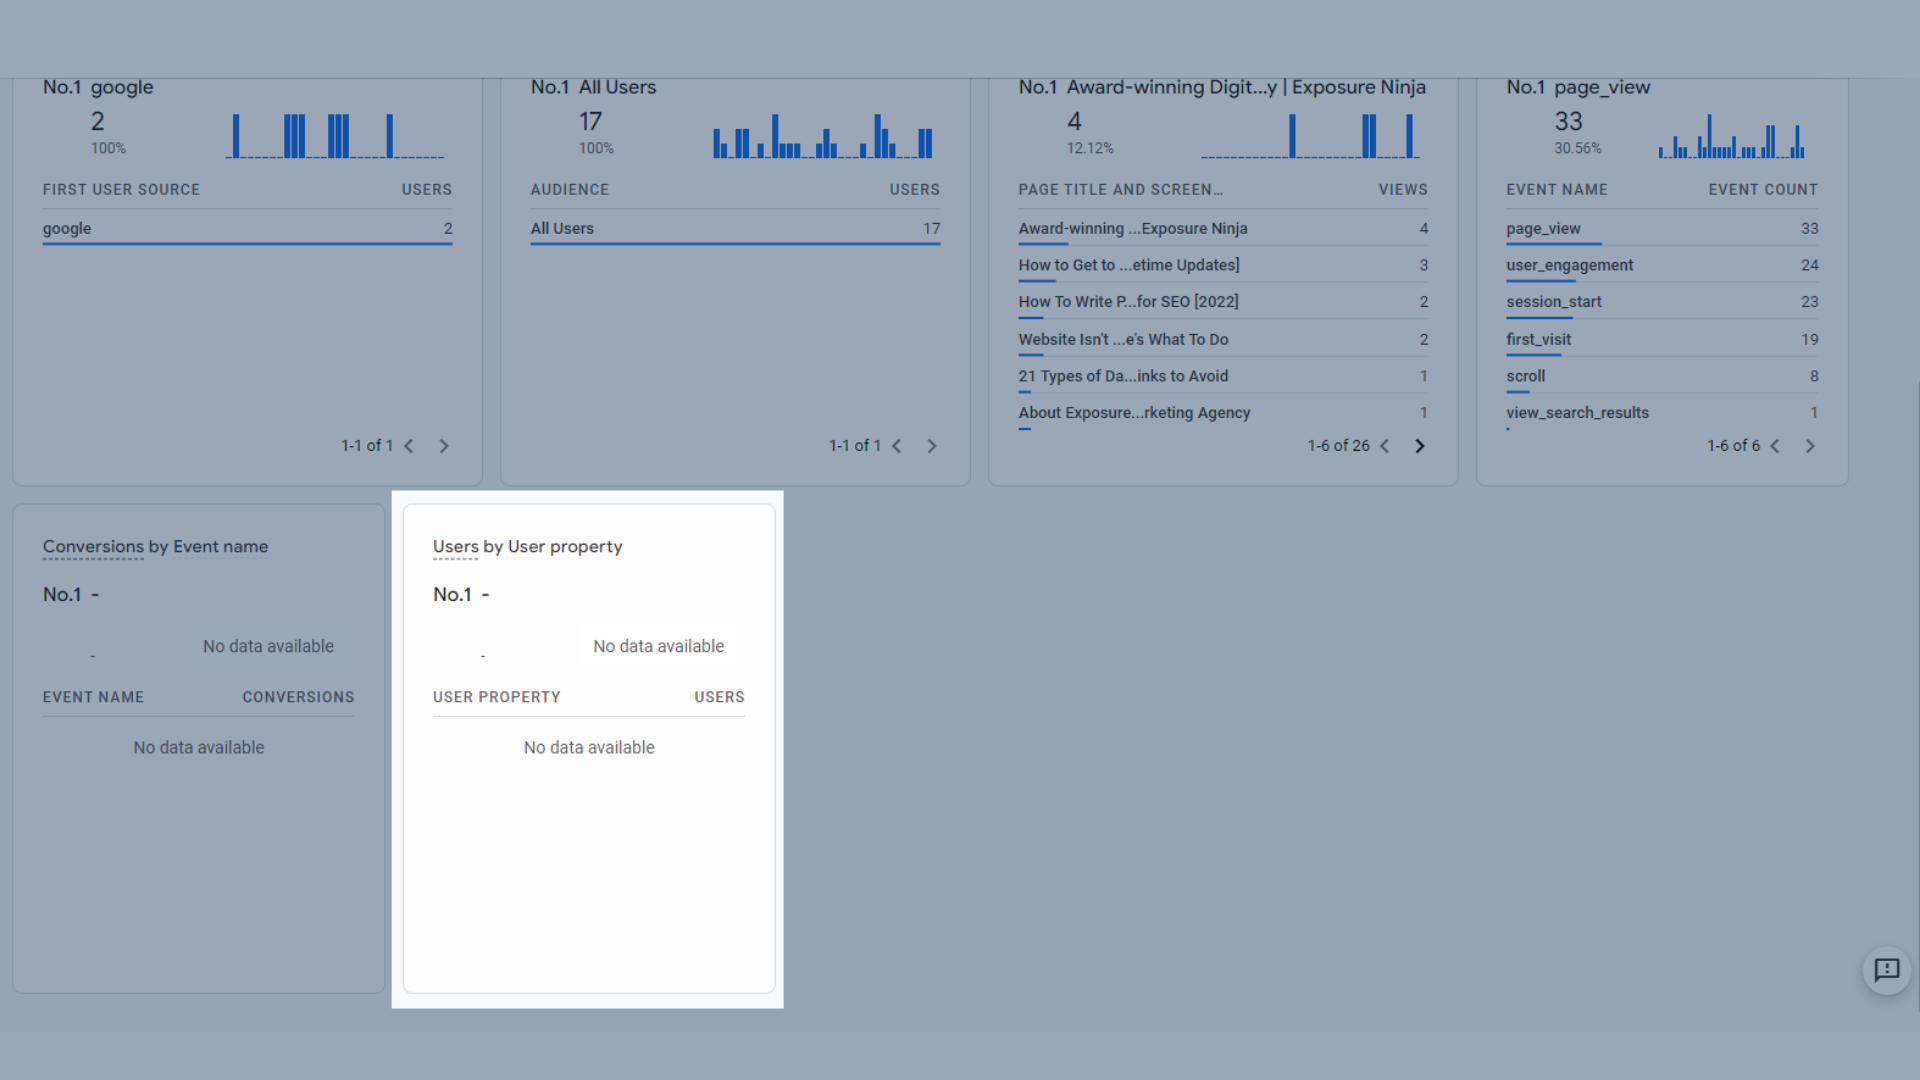The width and height of the screenshot is (1920, 1080).
Task: Select All Users audience segment
Action: [560, 227]
